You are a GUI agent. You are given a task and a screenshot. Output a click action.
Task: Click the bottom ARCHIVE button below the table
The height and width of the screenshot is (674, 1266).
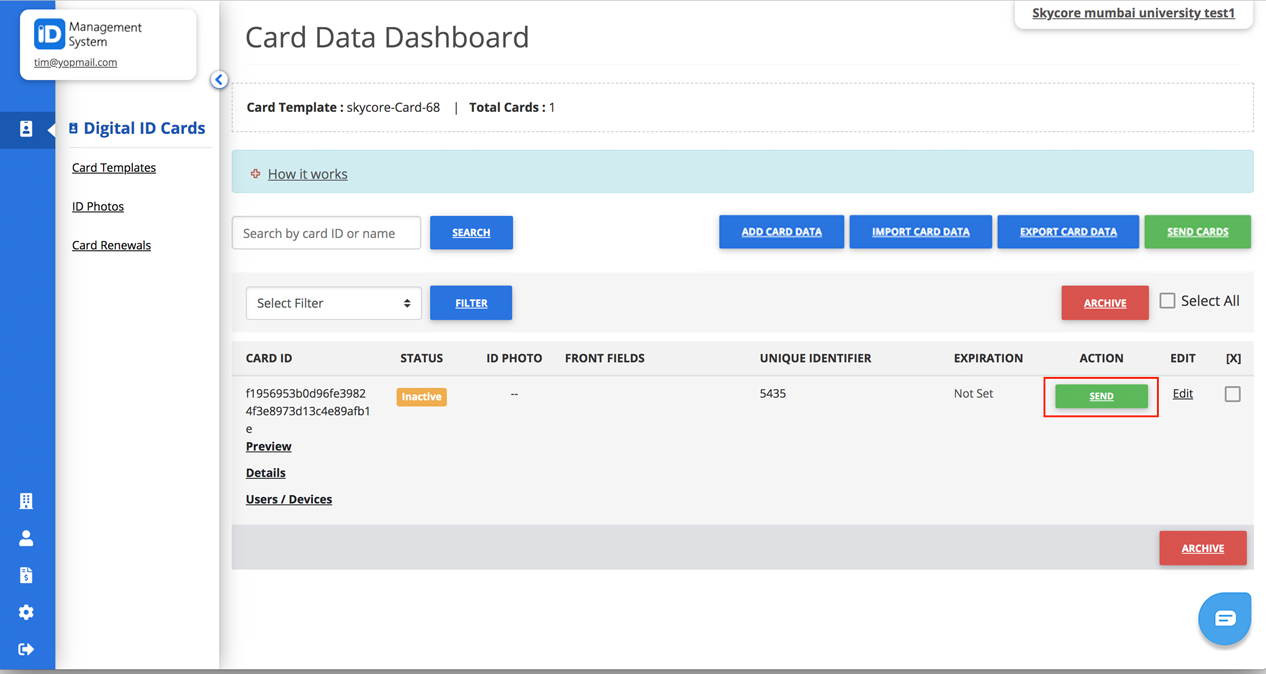coord(1203,548)
